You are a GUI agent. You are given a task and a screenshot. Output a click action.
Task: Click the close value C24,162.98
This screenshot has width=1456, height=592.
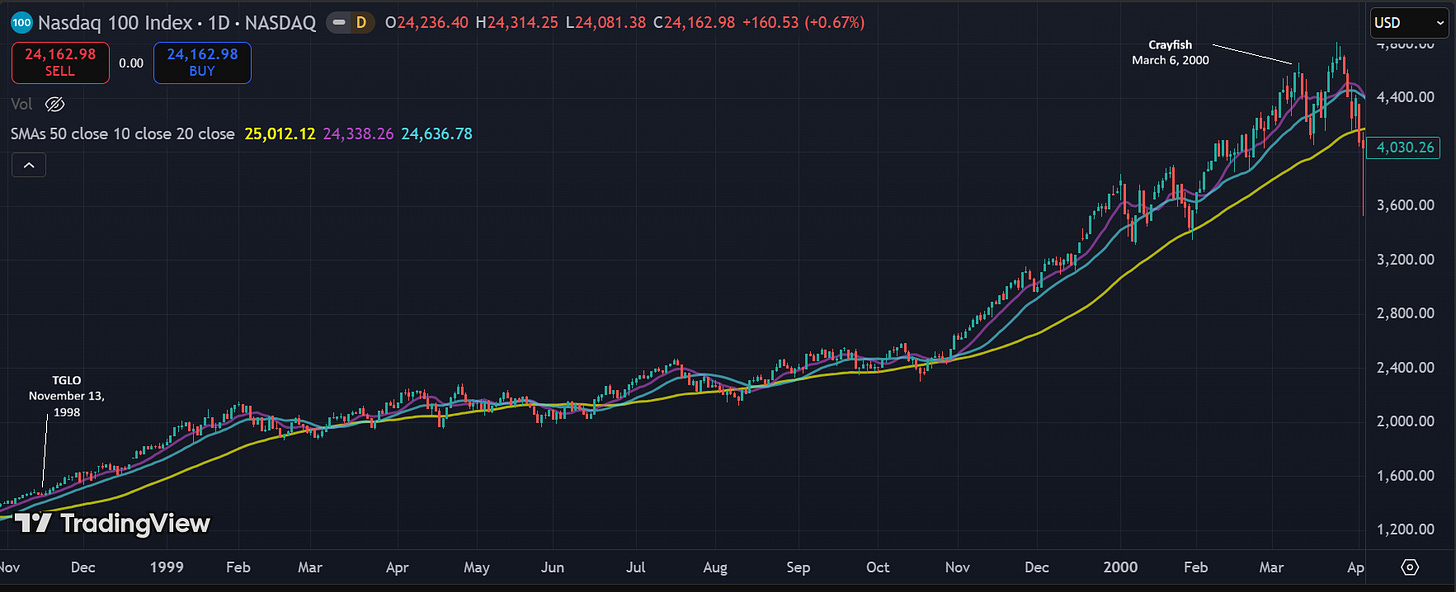[694, 22]
